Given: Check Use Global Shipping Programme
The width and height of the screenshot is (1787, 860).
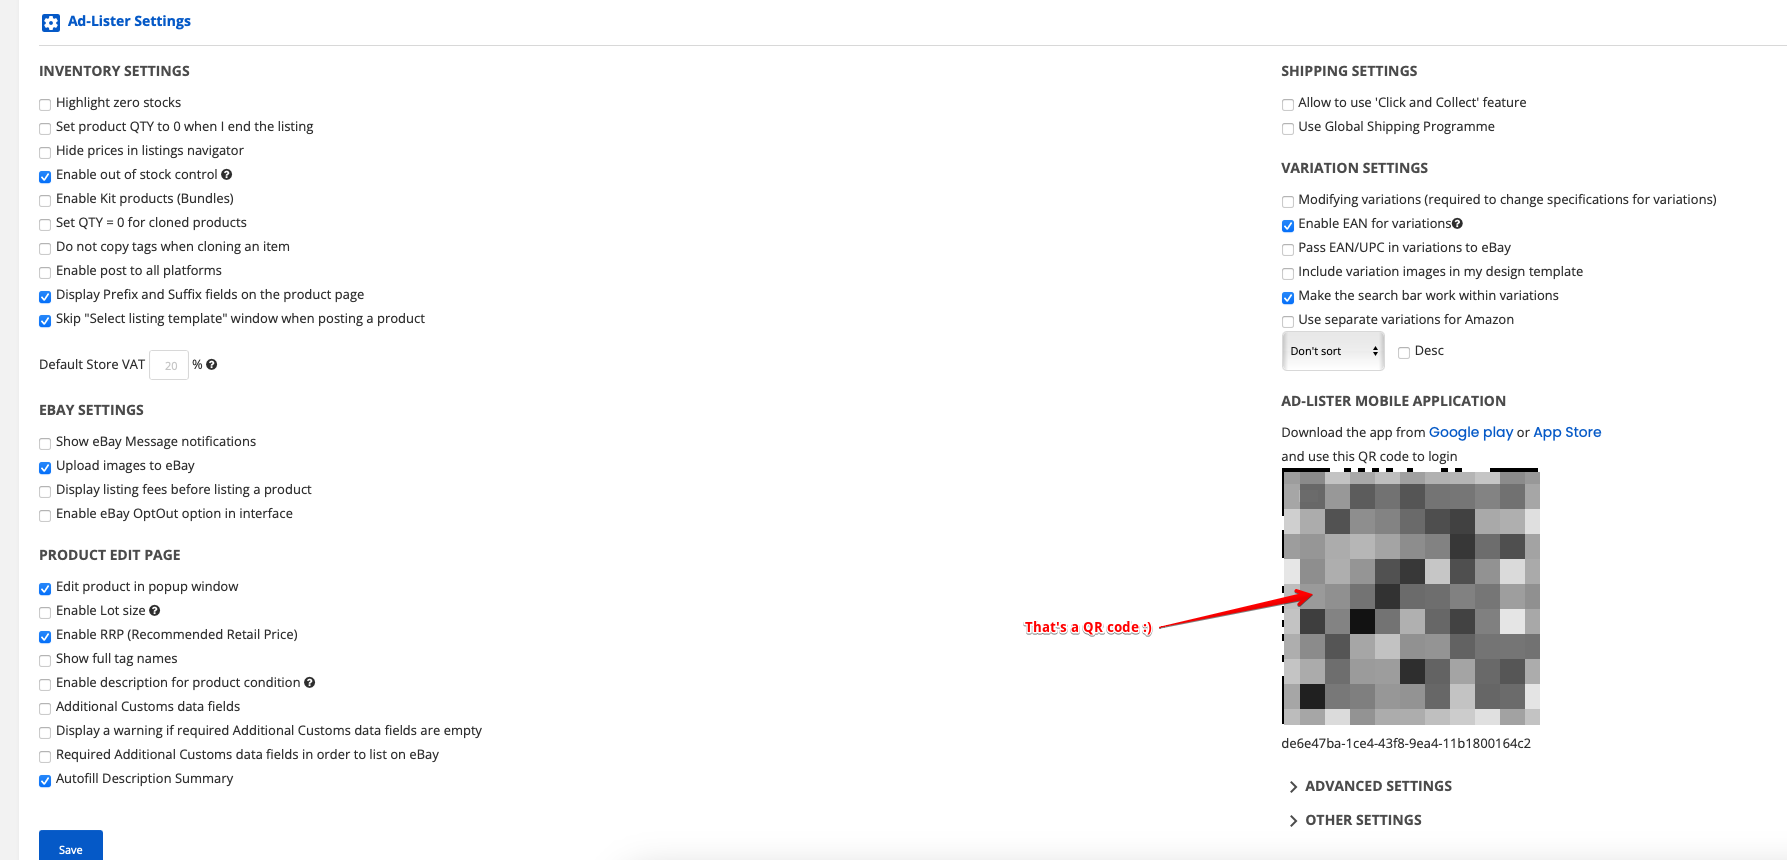Looking at the screenshot, I should click(x=1288, y=128).
